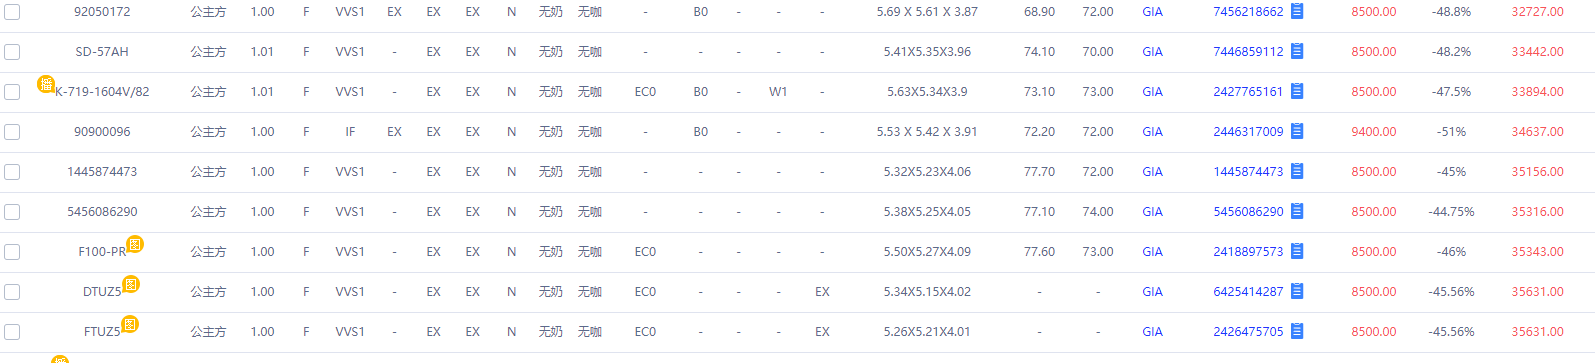Screen dimensions: 1595x363
Task: Check the box for row SD-57AH
Action: click(x=12, y=52)
